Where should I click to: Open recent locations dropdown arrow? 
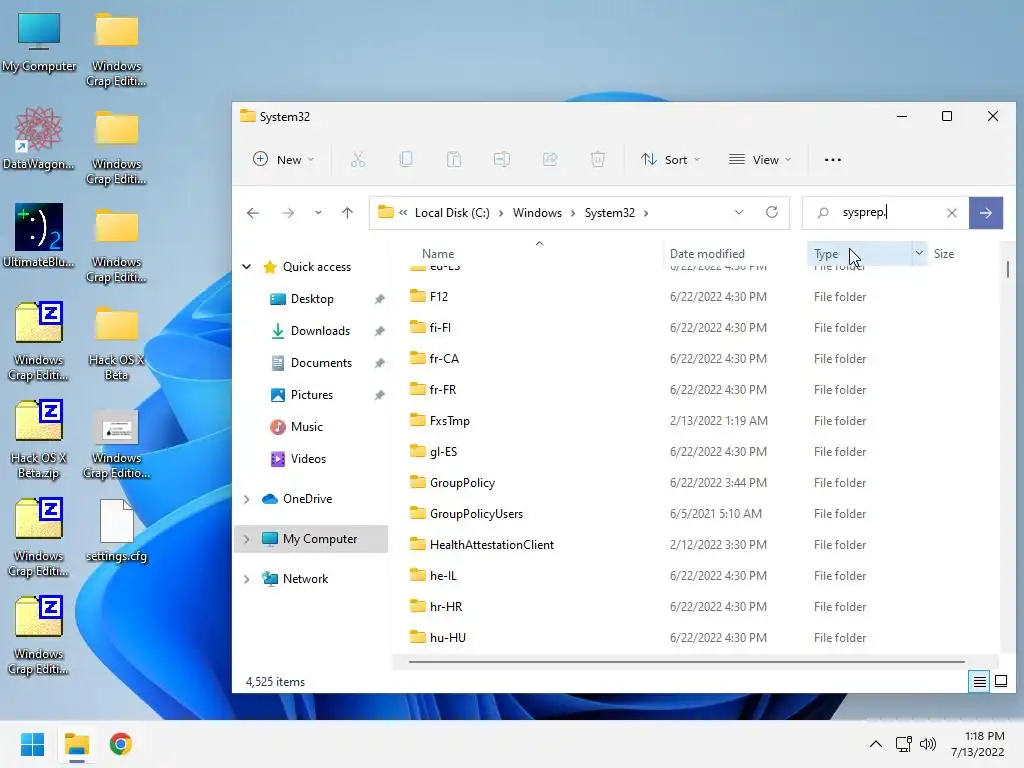tap(318, 213)
